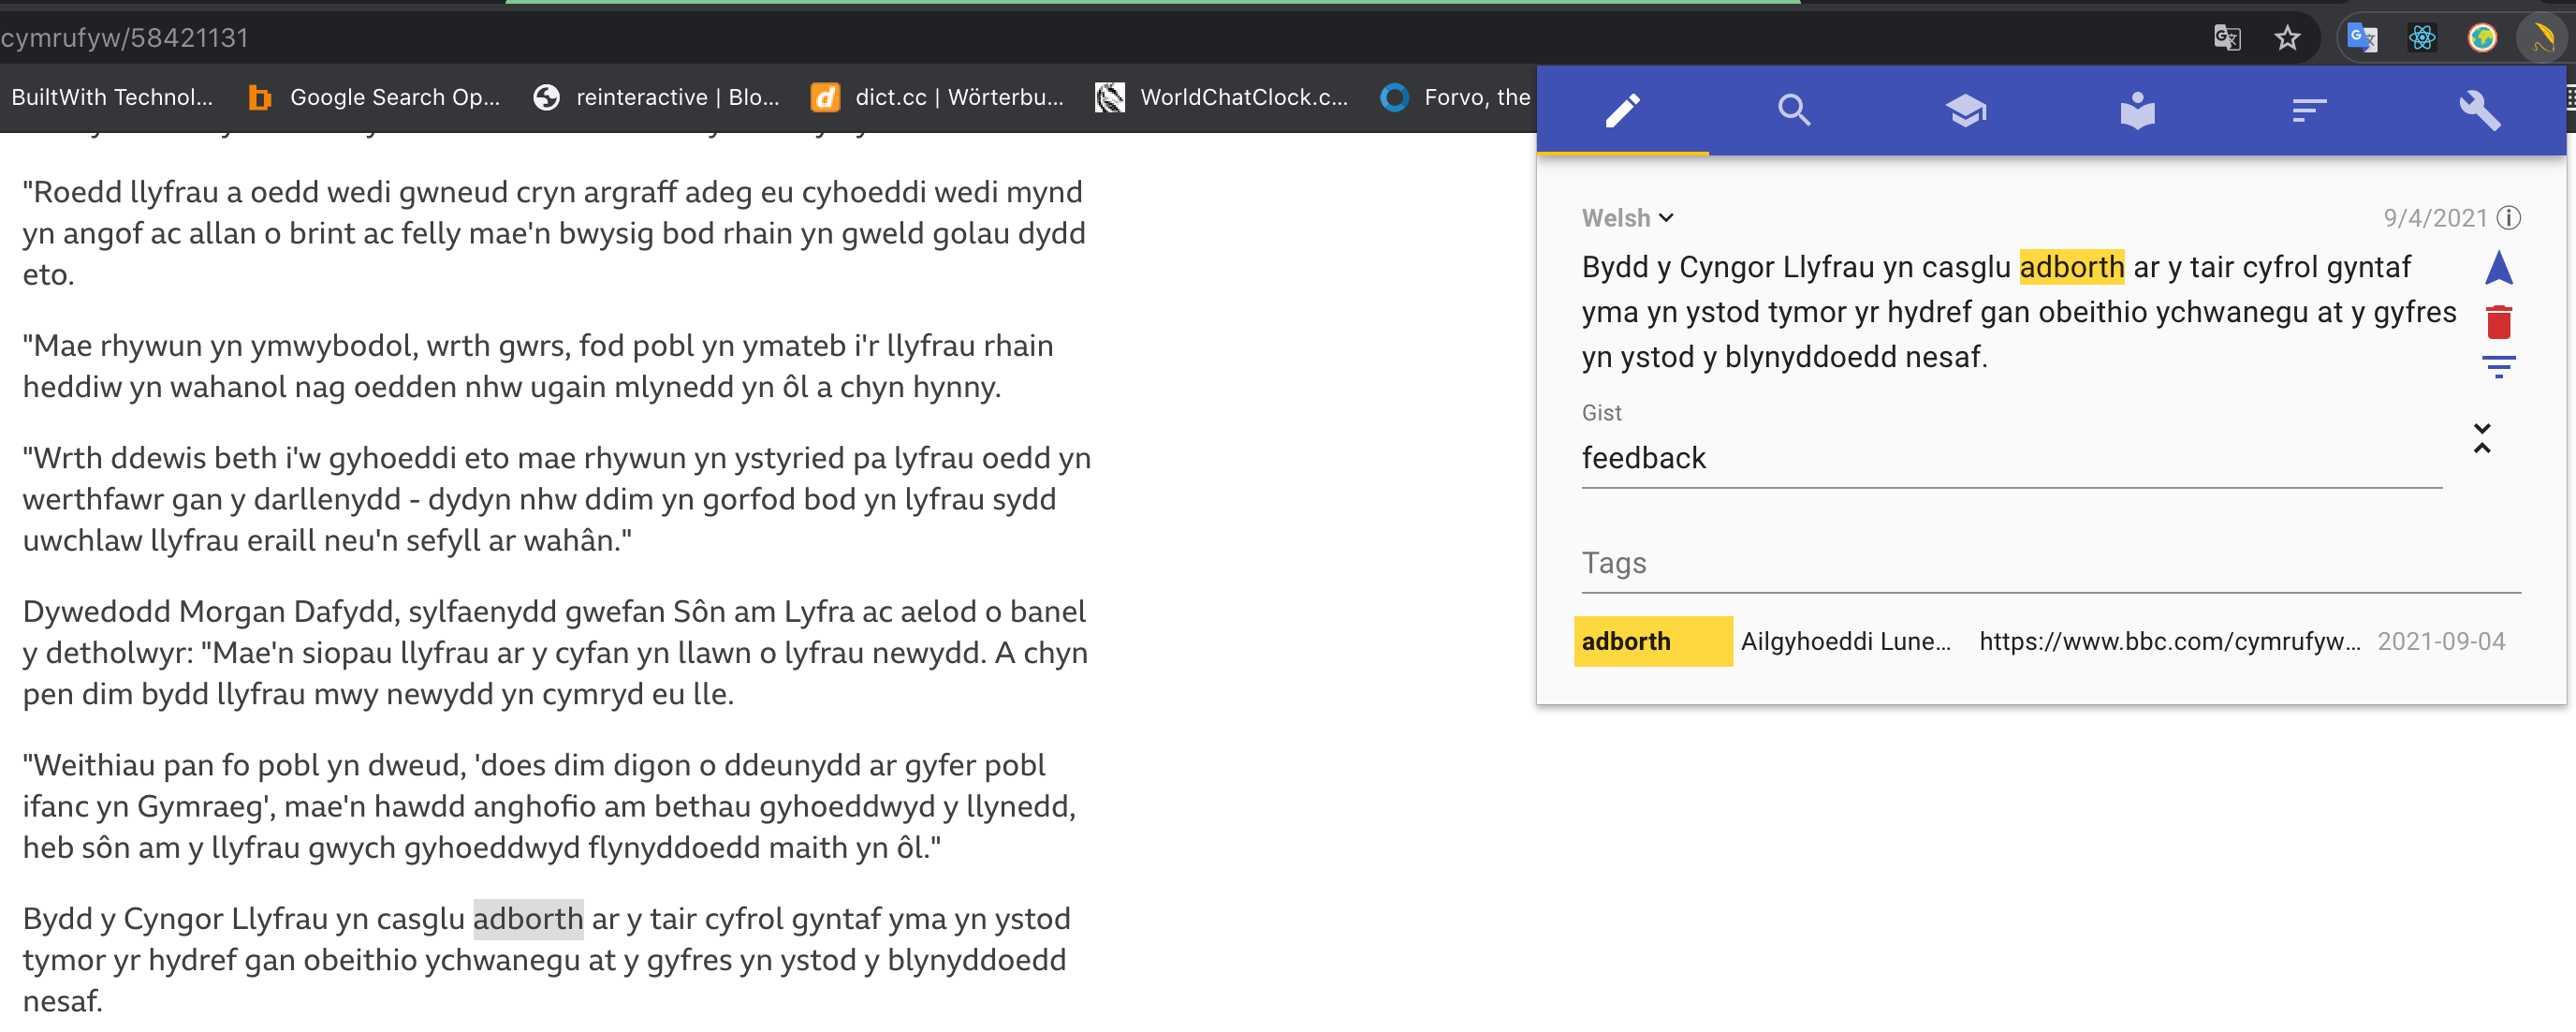Click the Gist feedback text field
This screenshot has width=2576, height=1032.
click(2010, 459)
